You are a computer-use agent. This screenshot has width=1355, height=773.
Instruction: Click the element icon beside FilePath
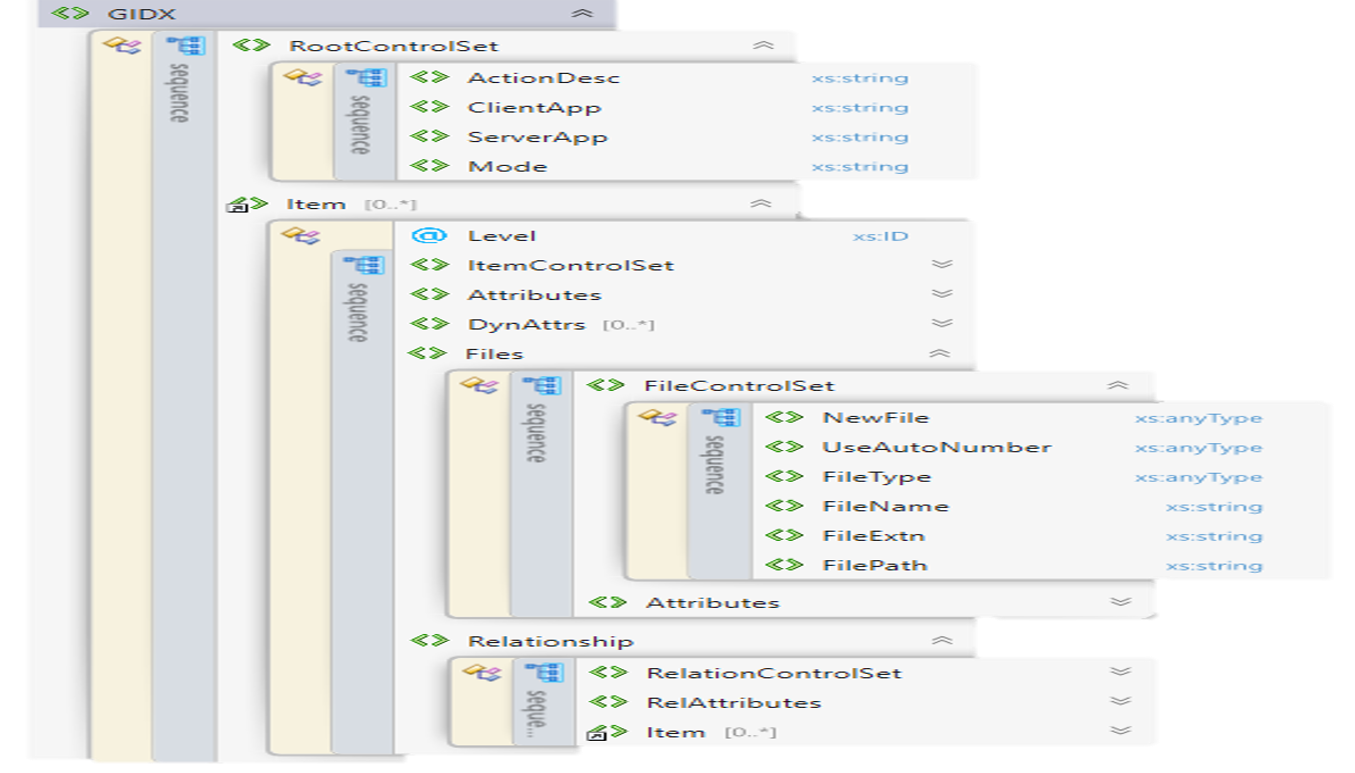[x=784, y=565]
